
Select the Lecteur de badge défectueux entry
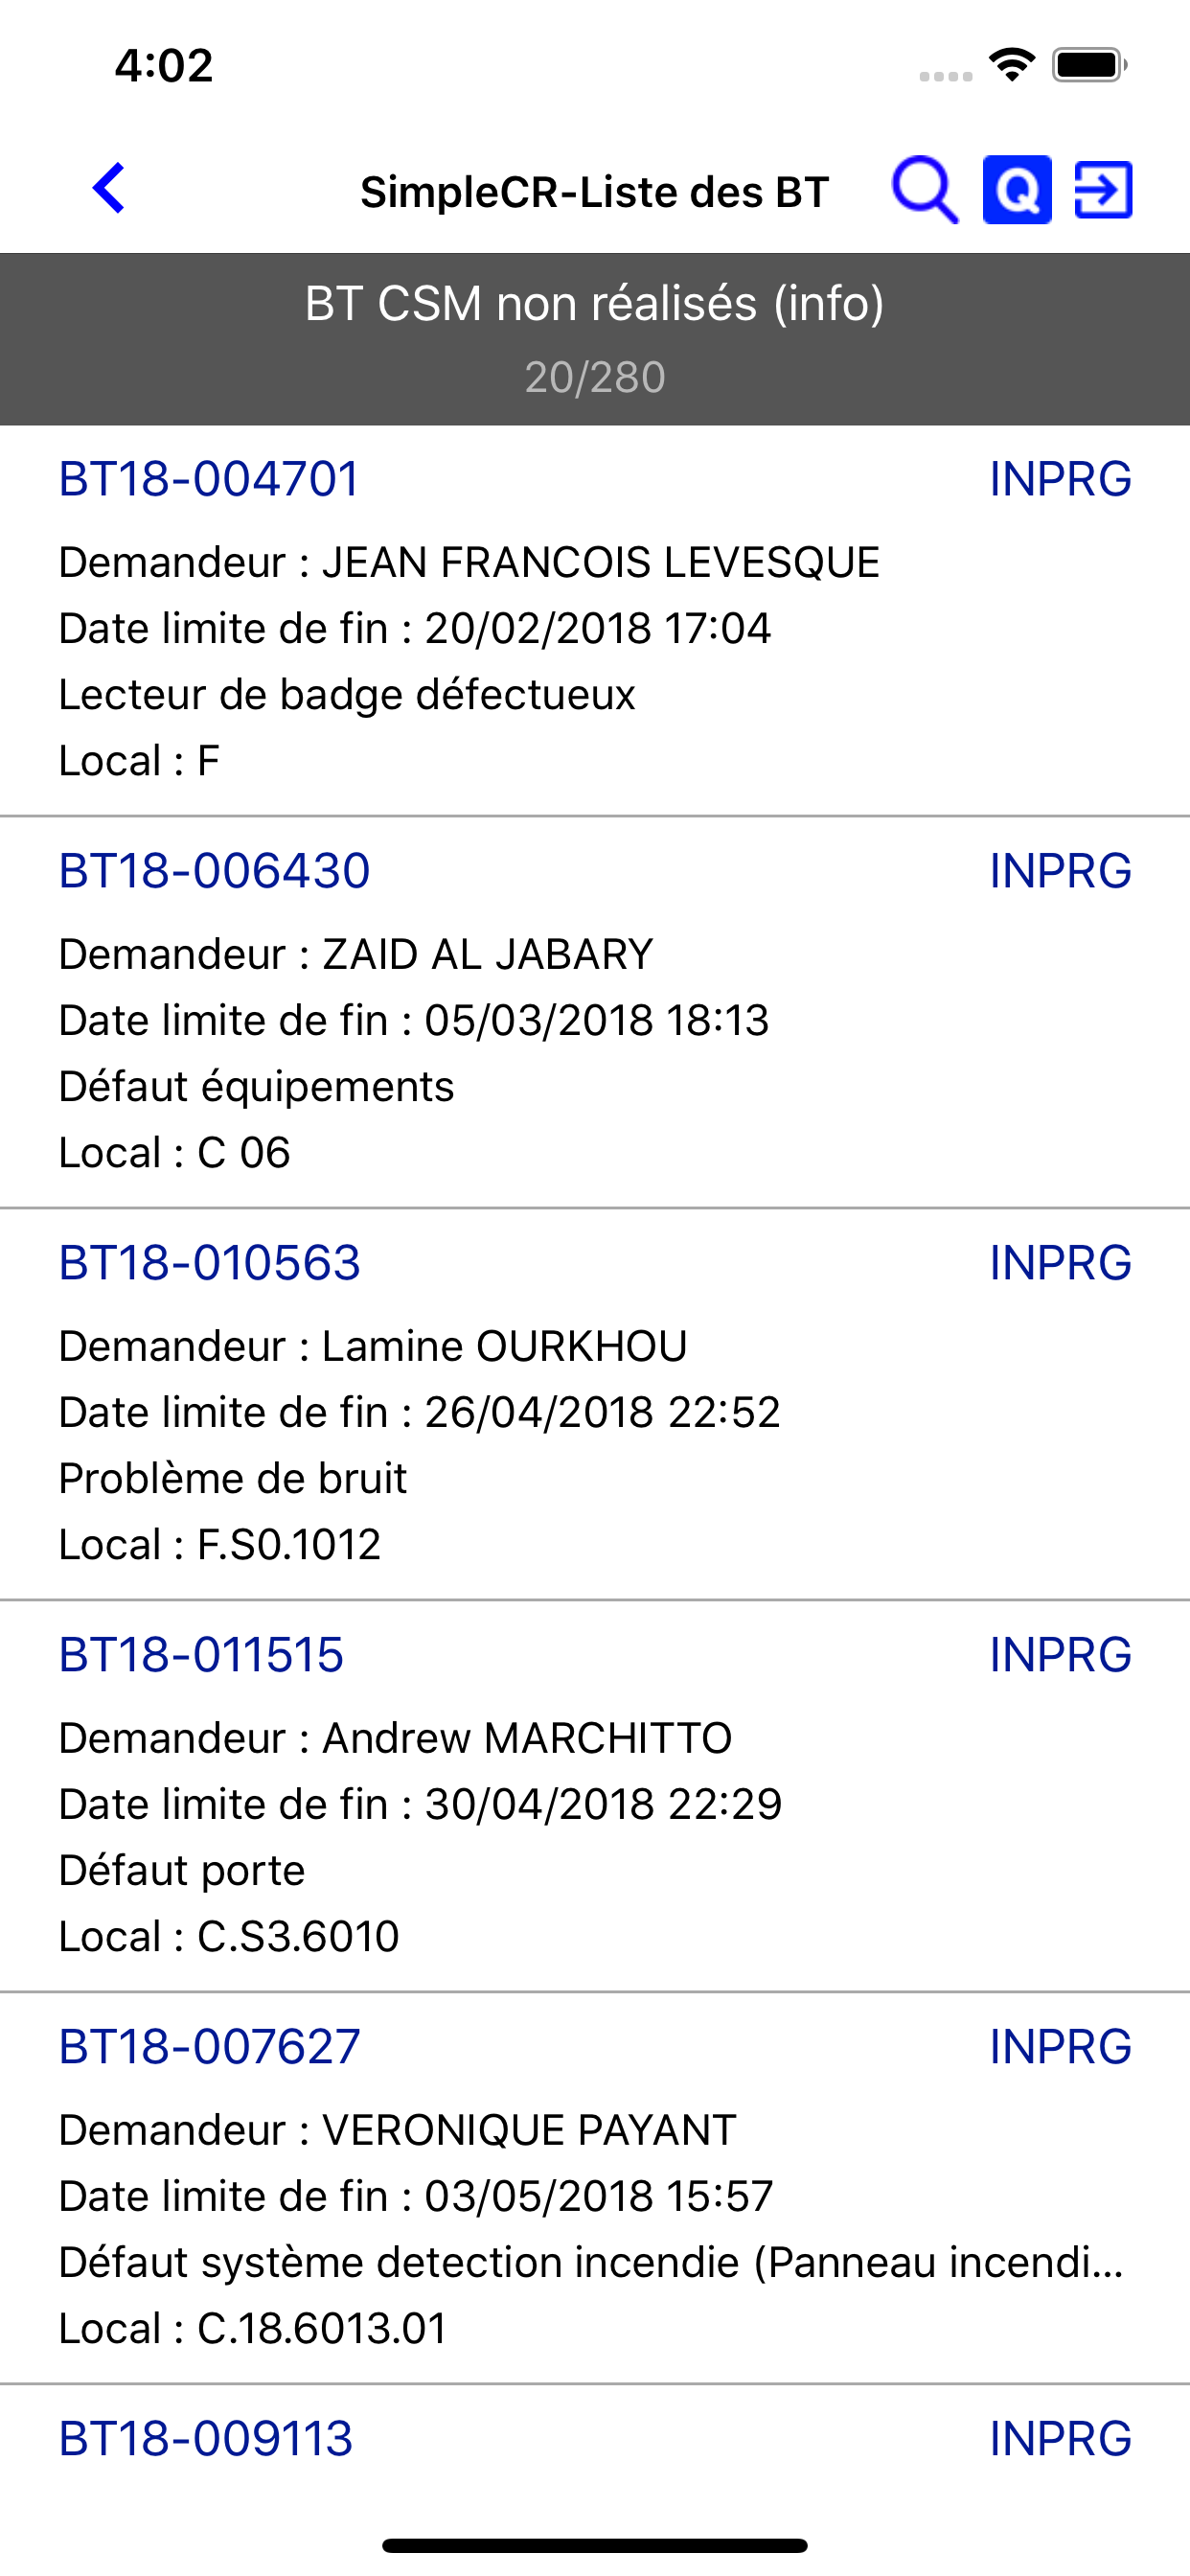[347, 695]
